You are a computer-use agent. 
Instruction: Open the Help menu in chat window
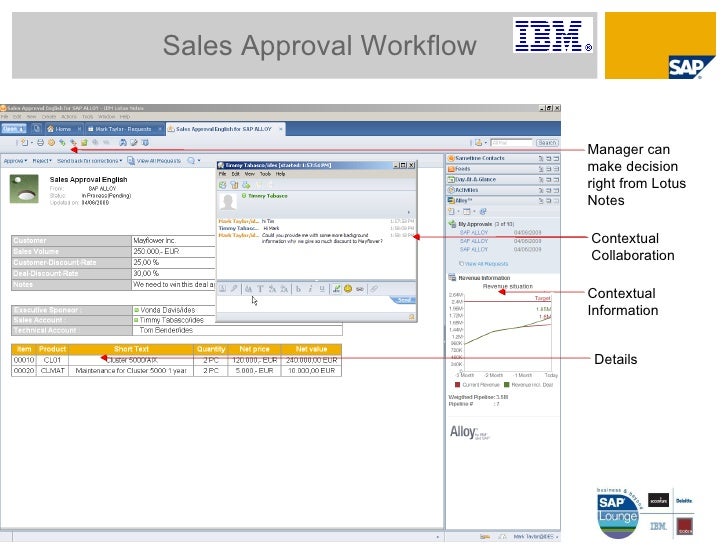click(x=280, y=174)
